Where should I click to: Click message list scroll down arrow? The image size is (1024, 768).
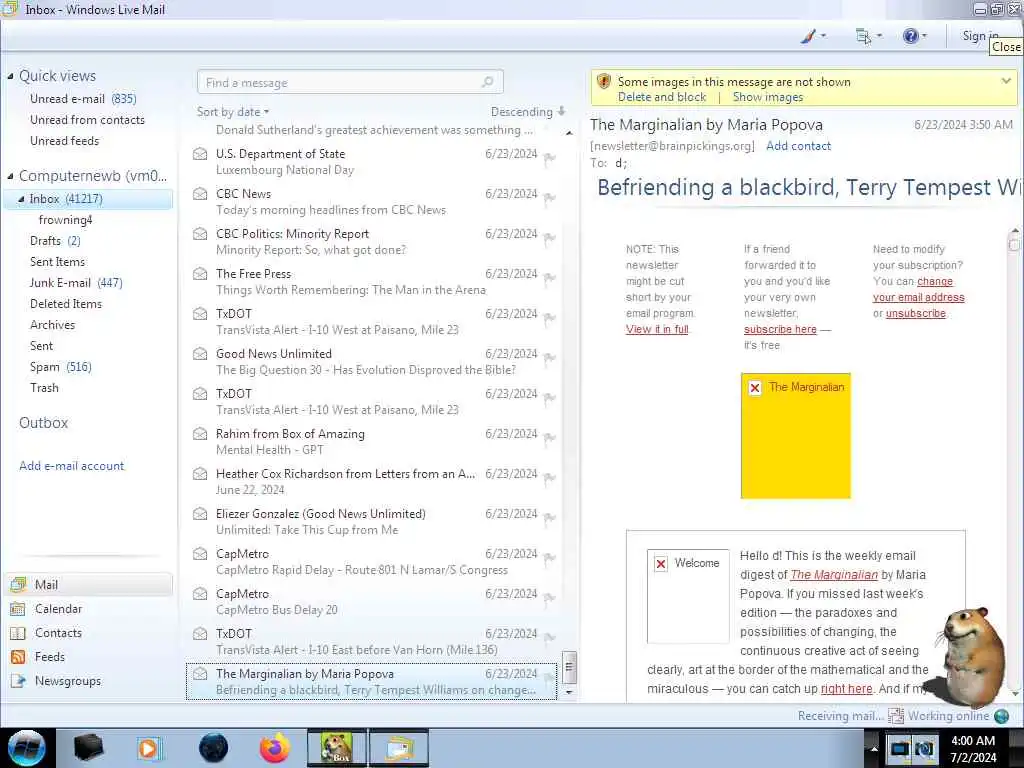tap(569, 692)
